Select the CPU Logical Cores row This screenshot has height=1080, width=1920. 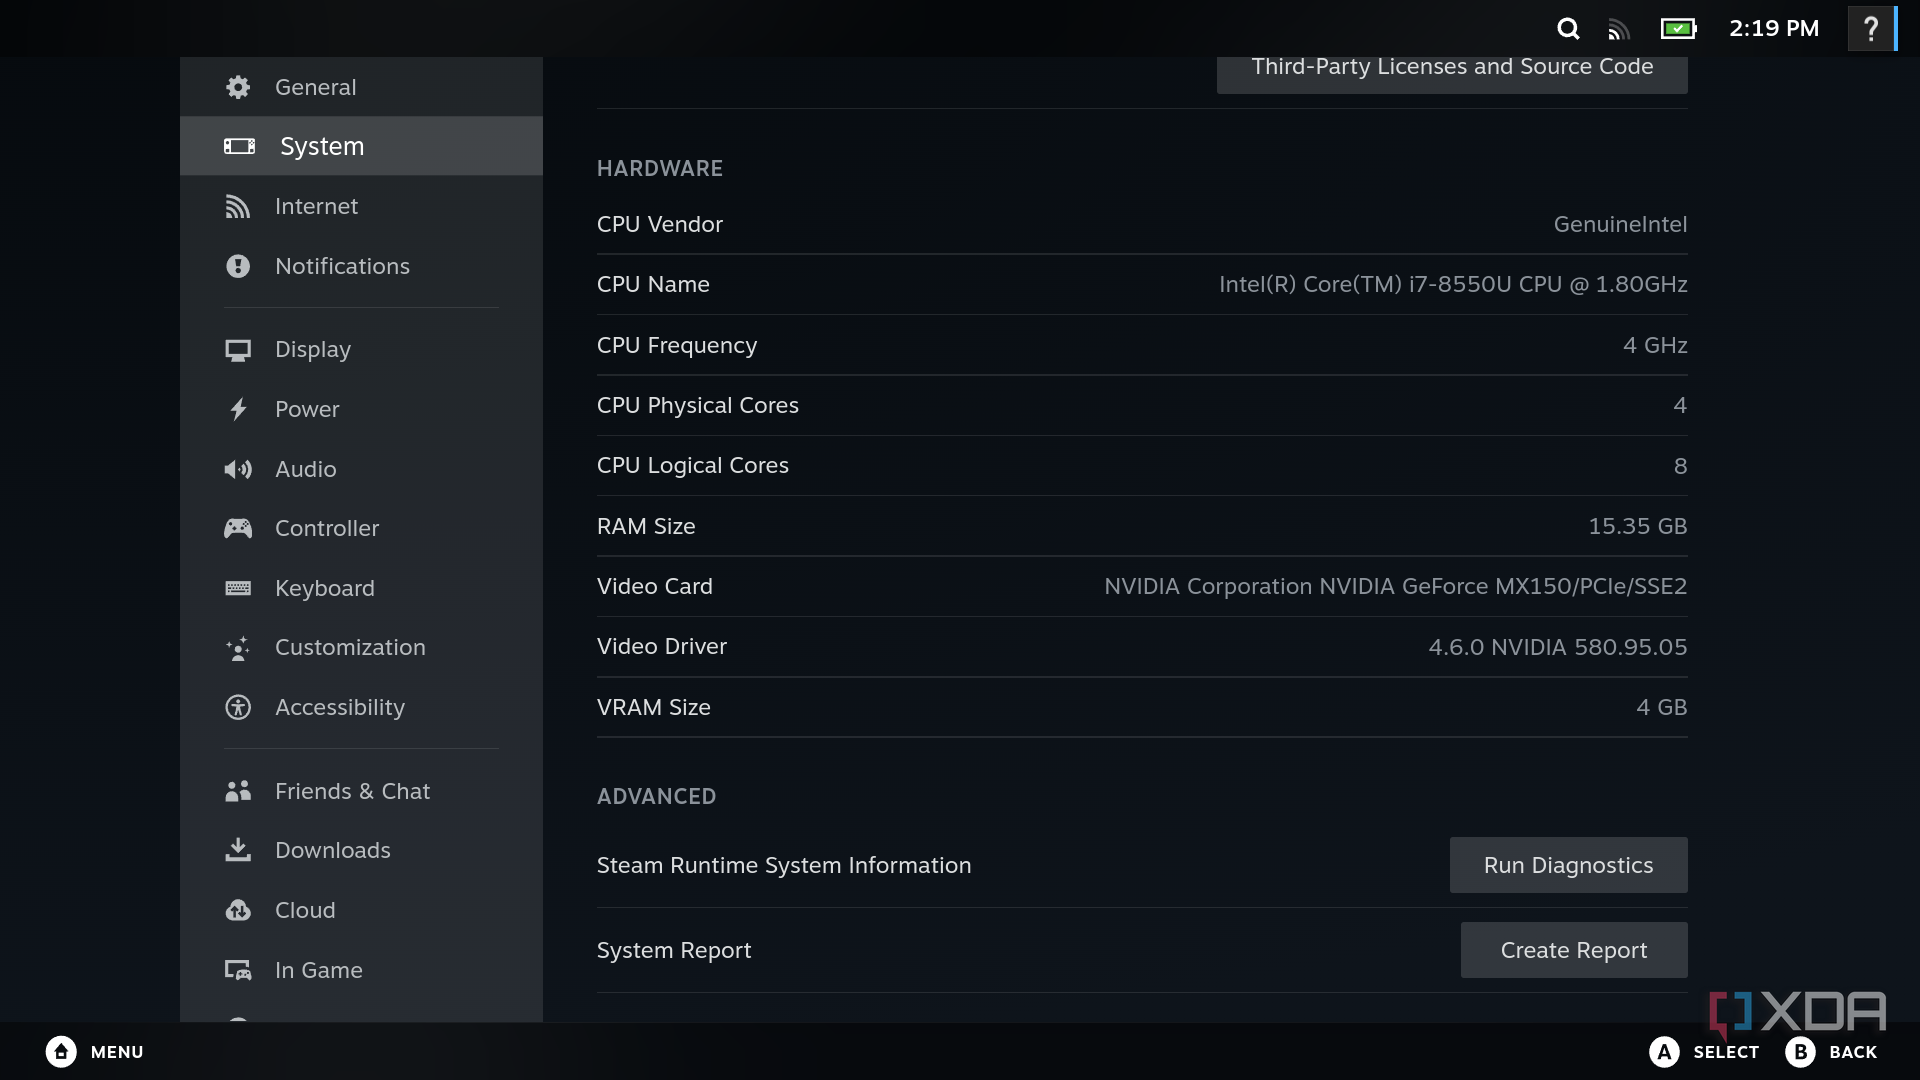(1142, 465)
